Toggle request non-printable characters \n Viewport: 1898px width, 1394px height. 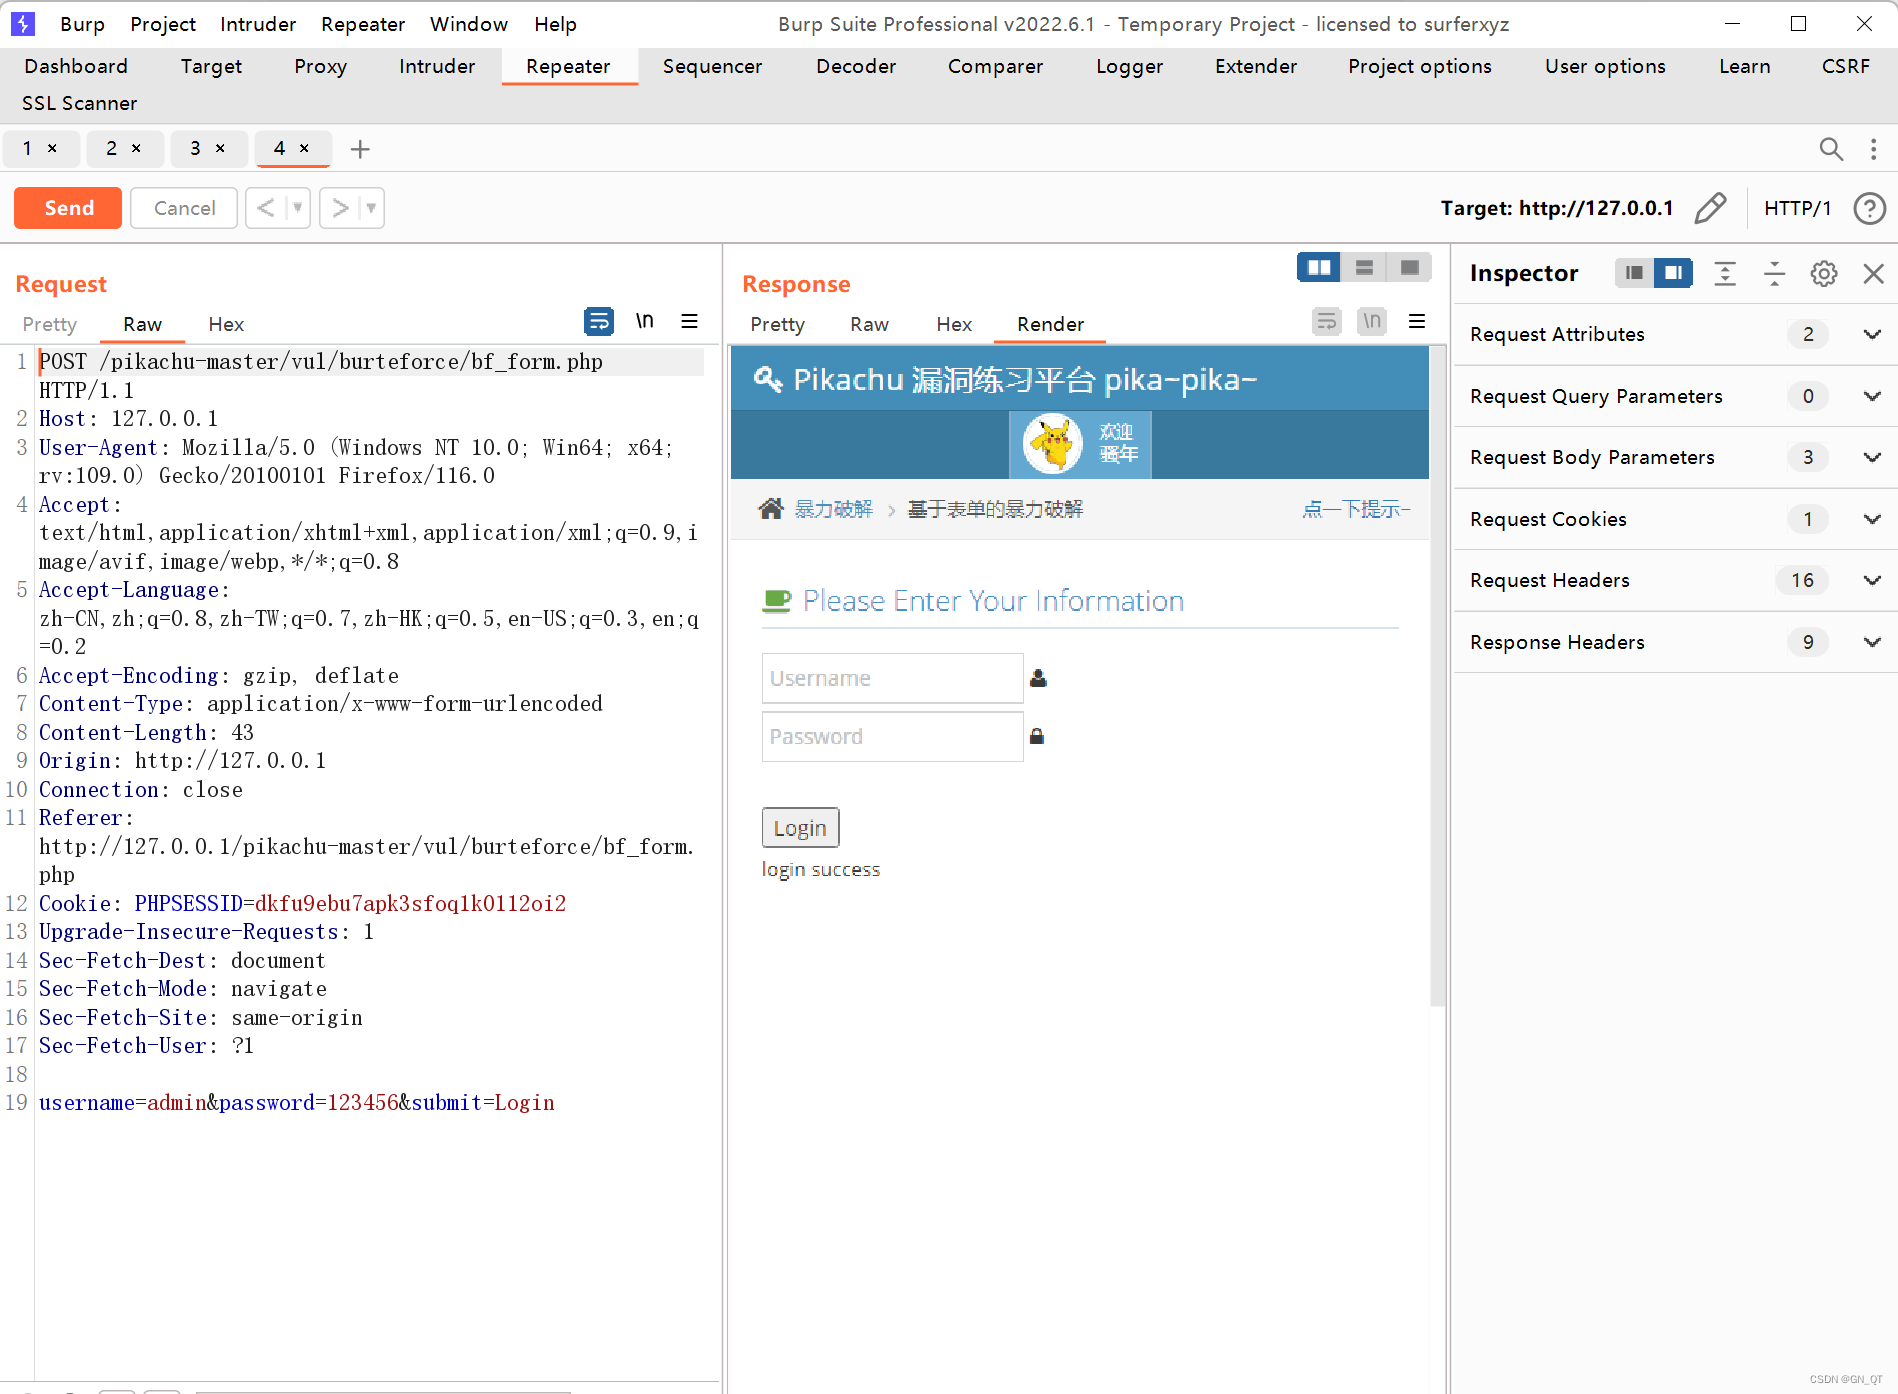(645, 321)
